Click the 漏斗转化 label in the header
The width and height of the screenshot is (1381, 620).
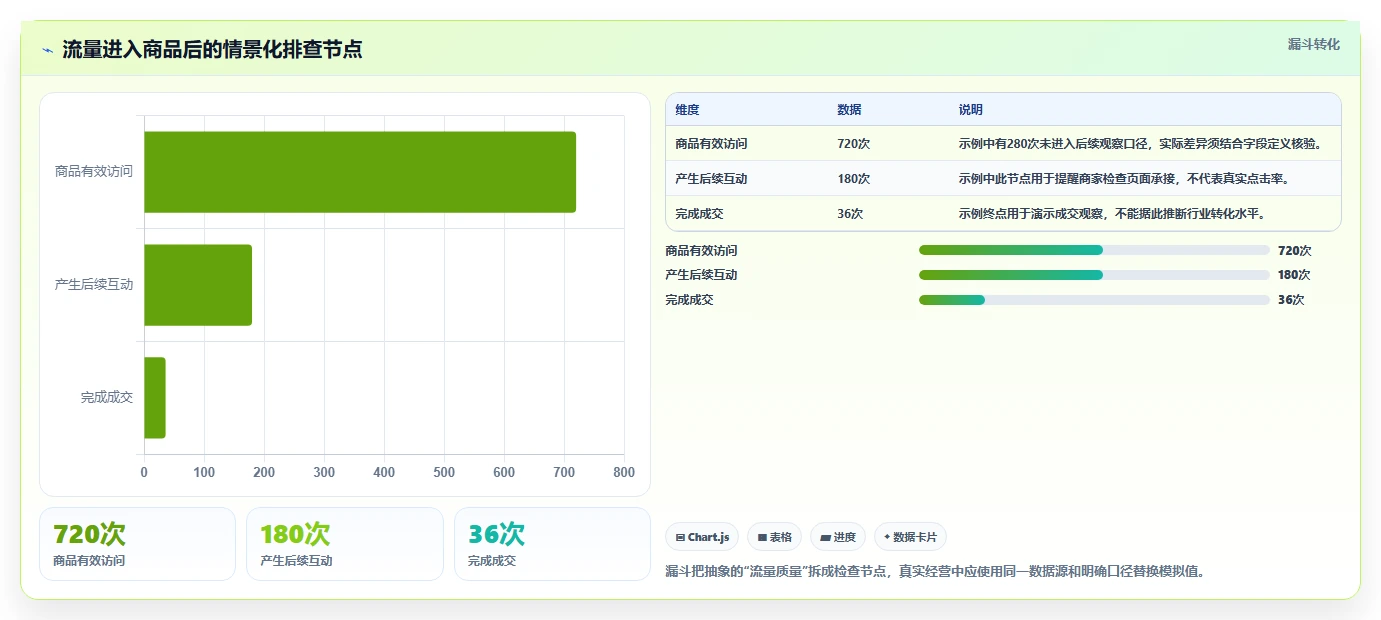click(x=1313, y=44)
